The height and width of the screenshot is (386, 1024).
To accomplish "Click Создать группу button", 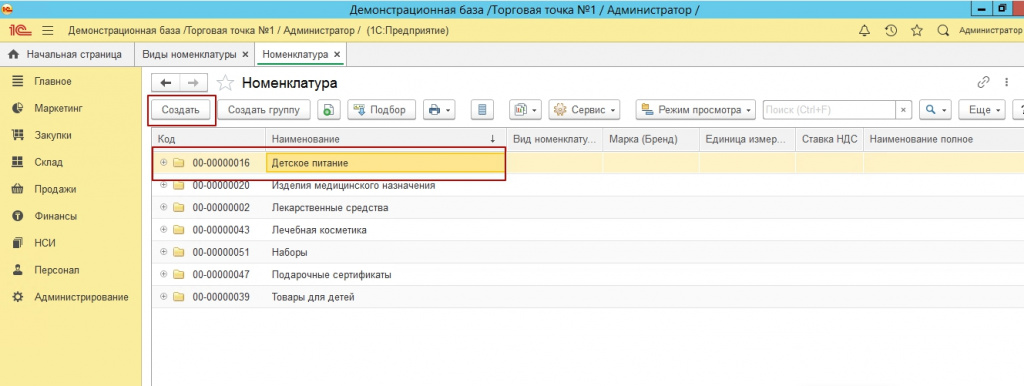I will [264, 110].
